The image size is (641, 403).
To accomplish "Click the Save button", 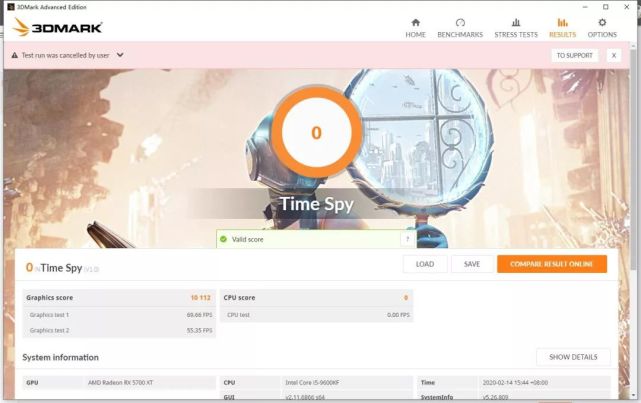I will [472, 264].
